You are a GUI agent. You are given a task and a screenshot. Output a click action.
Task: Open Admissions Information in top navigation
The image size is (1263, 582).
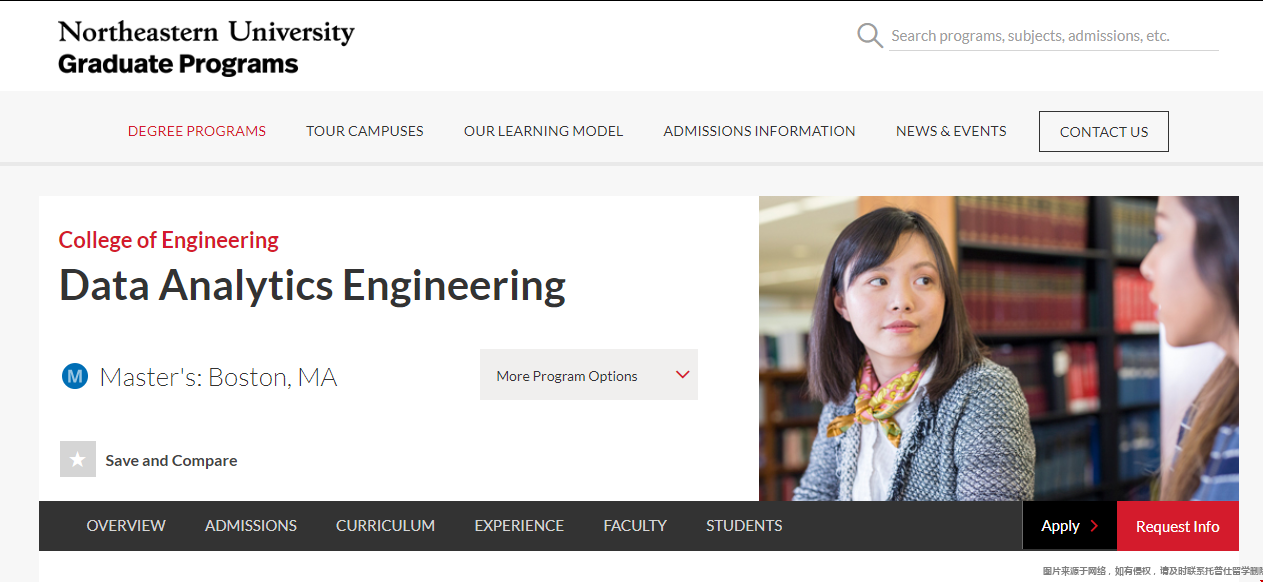pos(759,131)
